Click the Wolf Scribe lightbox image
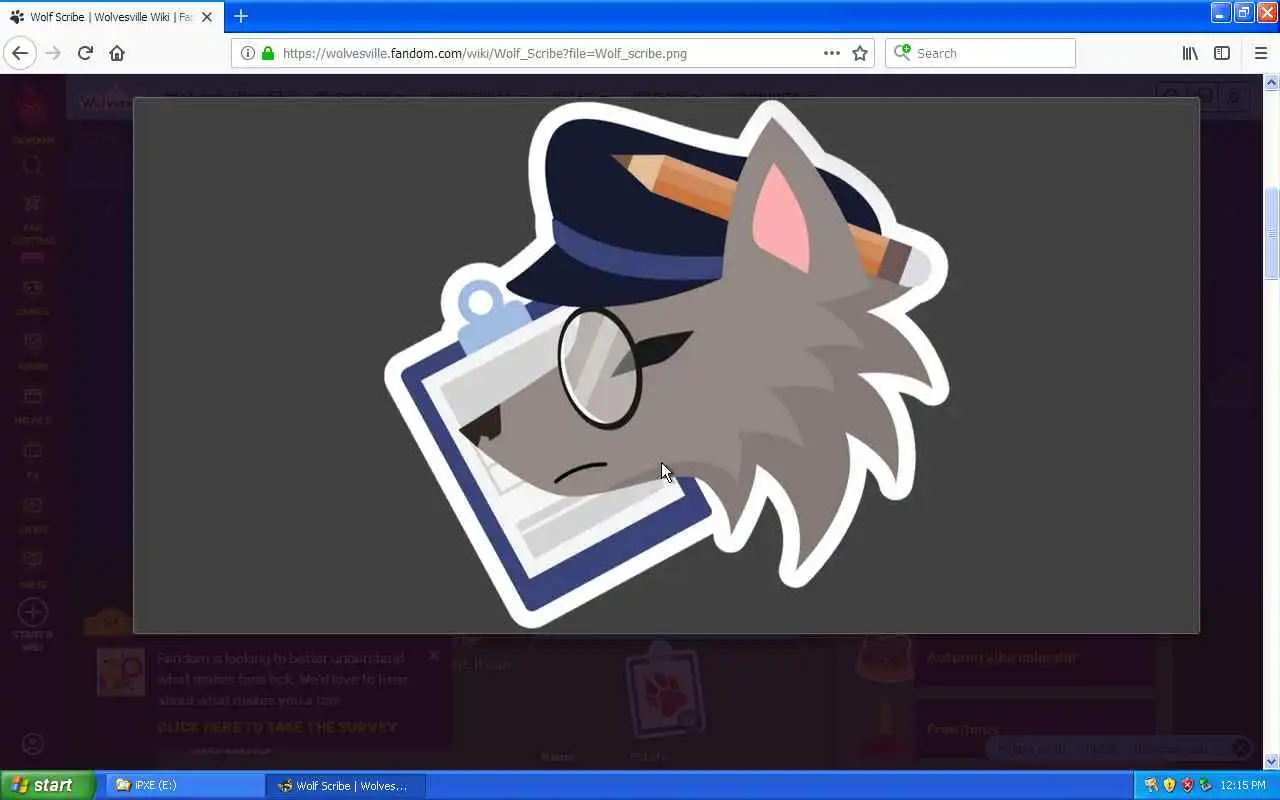Image resolution: width=1280 pixels, height=800 pixels. (666, 365)
